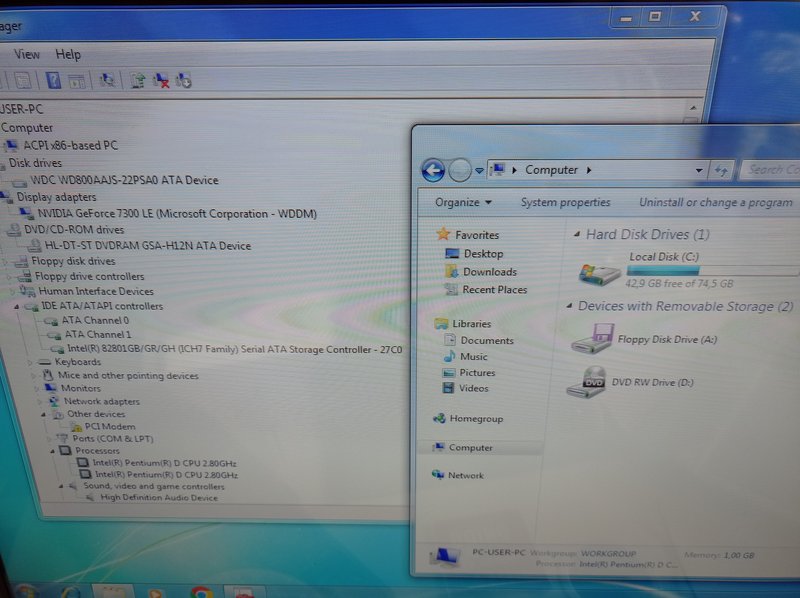This screenshot has height=598, width=800.
Task: Select Sound, video and game controllers
Action: pyautogui.click(x=154, y=486)
